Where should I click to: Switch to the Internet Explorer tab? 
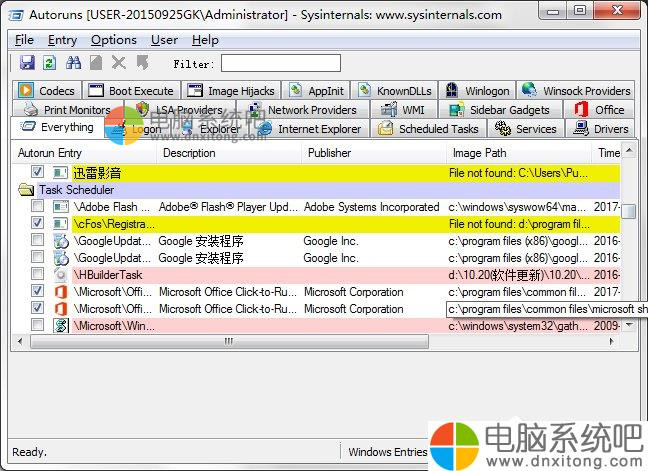309,129
